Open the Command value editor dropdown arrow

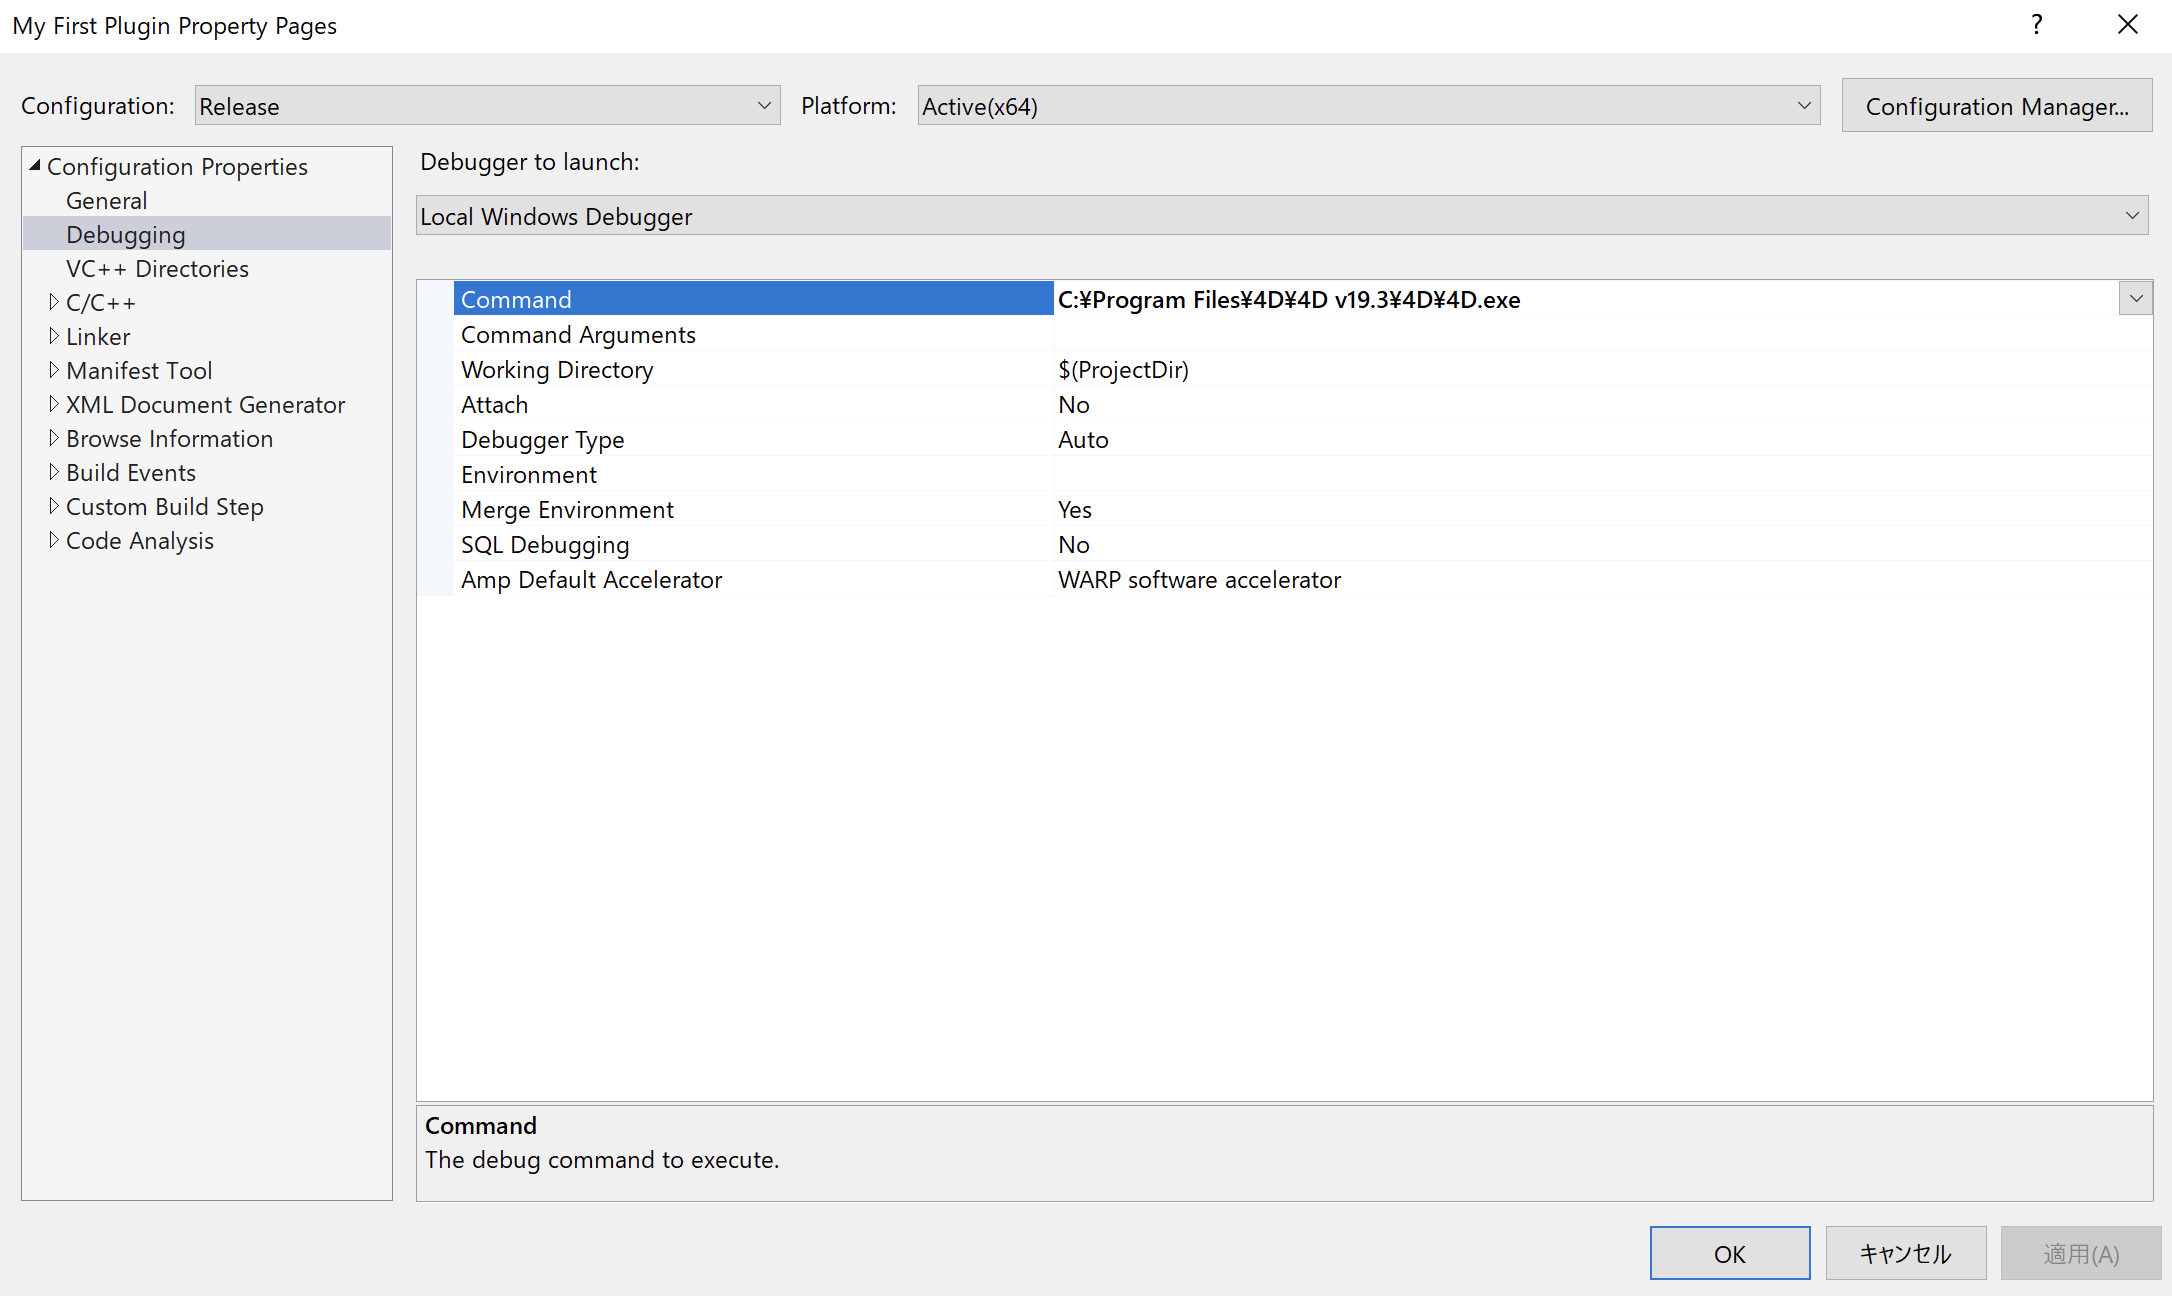point(2135,298)
